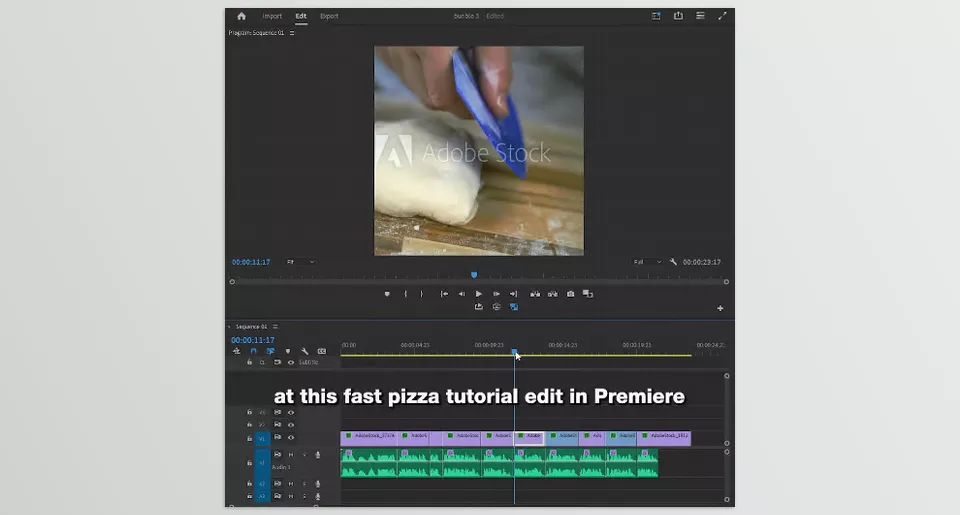Click the Extract button
960x515 pixels.
point(553,294)
